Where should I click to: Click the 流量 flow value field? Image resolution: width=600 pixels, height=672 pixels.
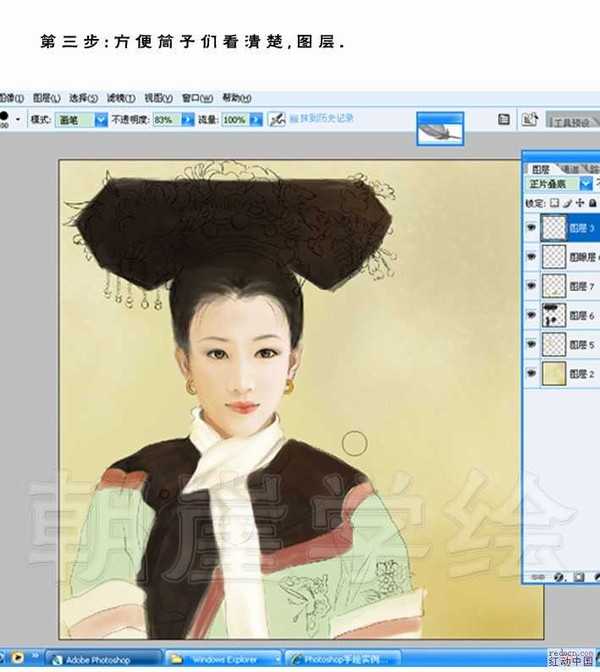pos(234,119)
